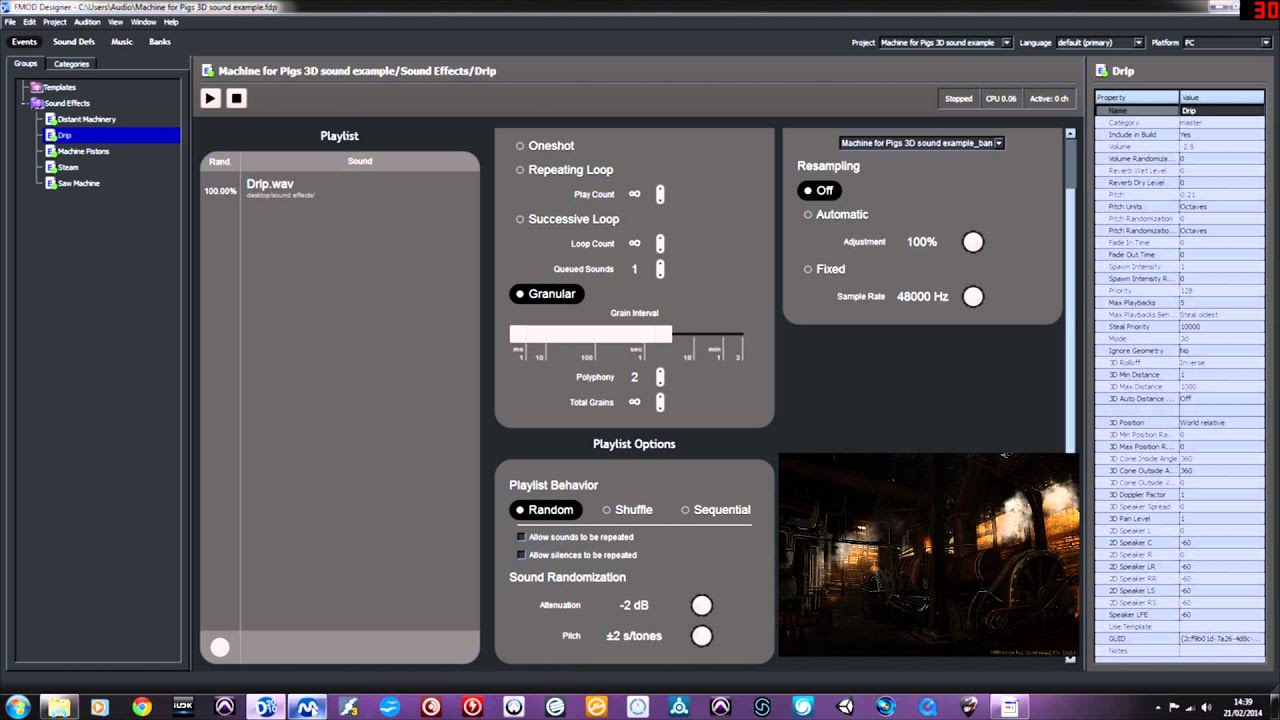Select the Successive Loop mode
Viewport: 1280px width, 720px height.
click(x=567, y=219)
